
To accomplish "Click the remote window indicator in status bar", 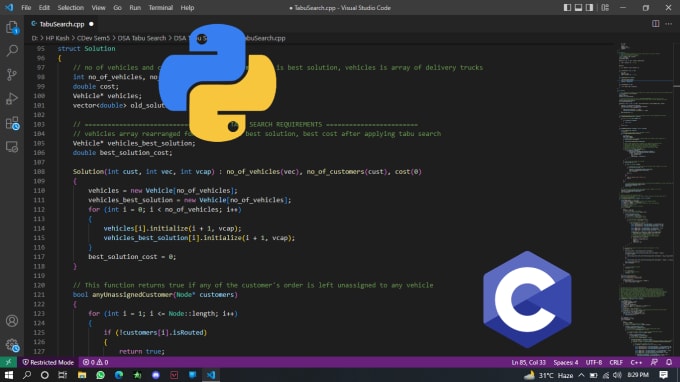I will pos(8,362).
